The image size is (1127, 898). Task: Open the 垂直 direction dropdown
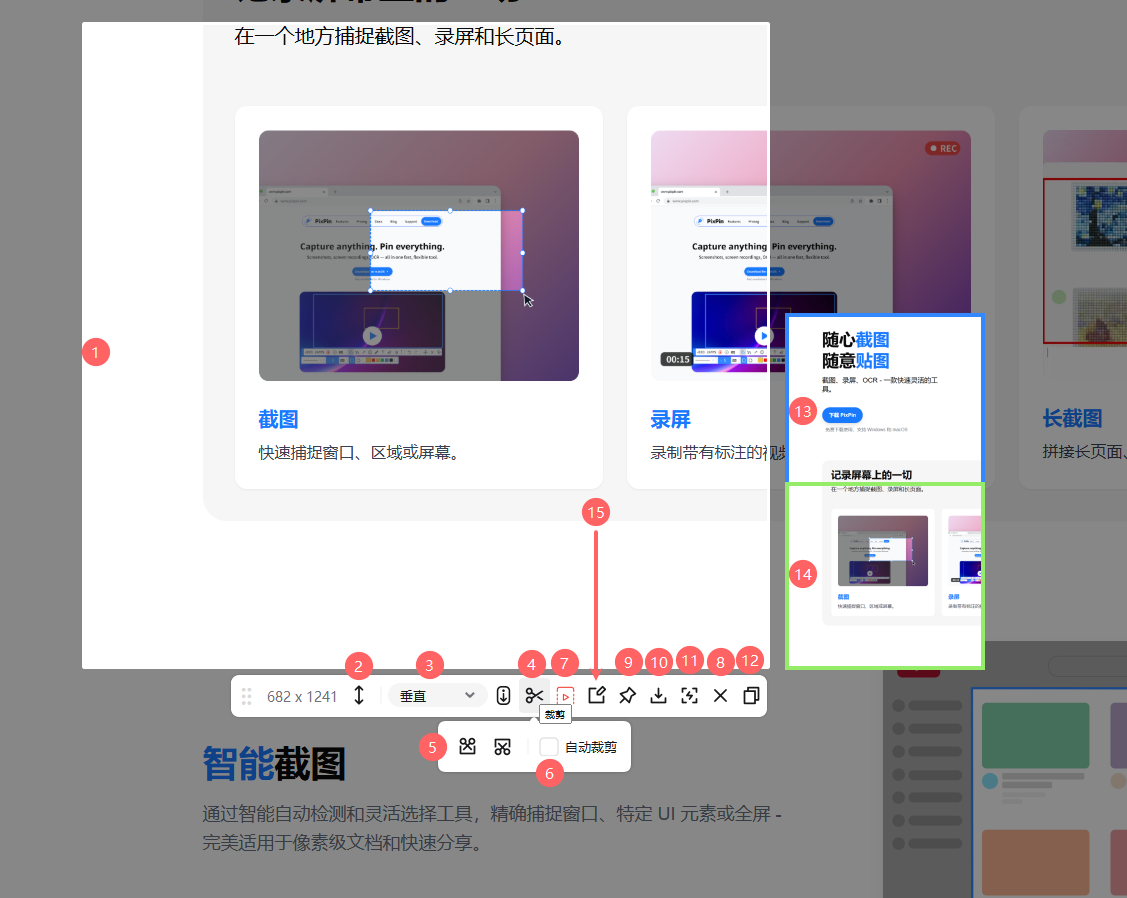pos(437,695)
